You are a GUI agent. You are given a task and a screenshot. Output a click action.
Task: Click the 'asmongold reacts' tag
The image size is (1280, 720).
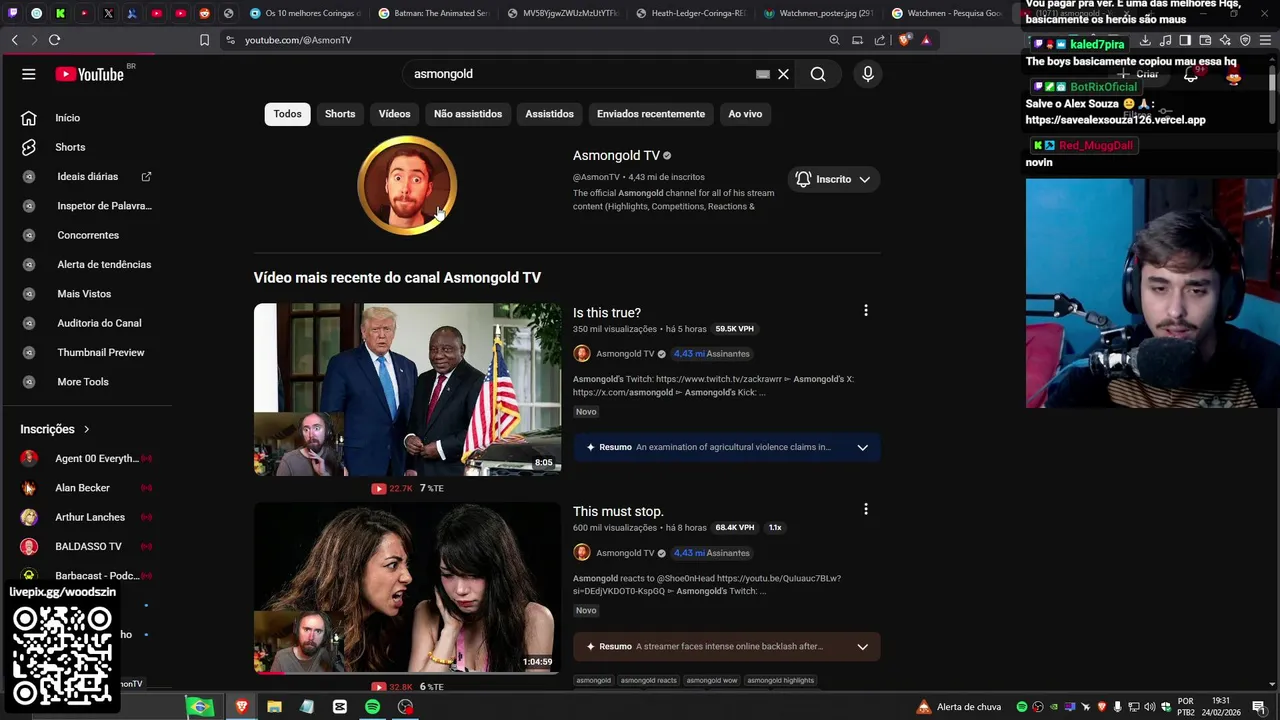click(649, 680)
